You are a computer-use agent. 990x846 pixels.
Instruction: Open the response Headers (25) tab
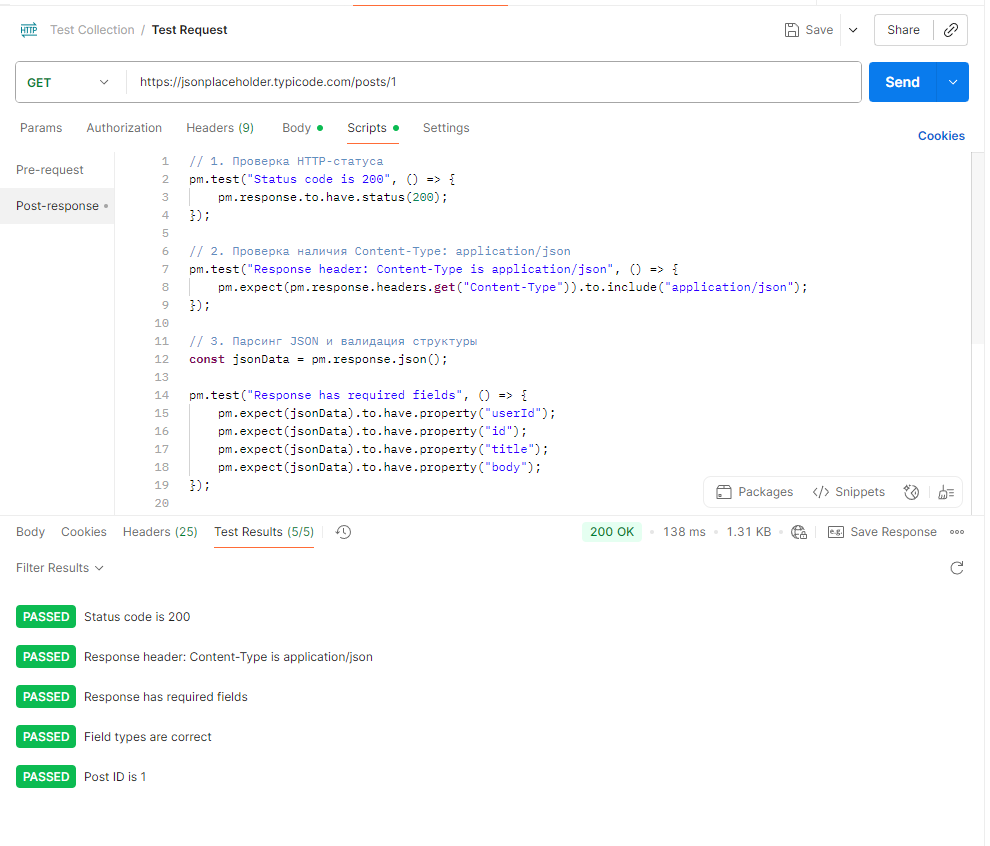[x=160, y=532]
